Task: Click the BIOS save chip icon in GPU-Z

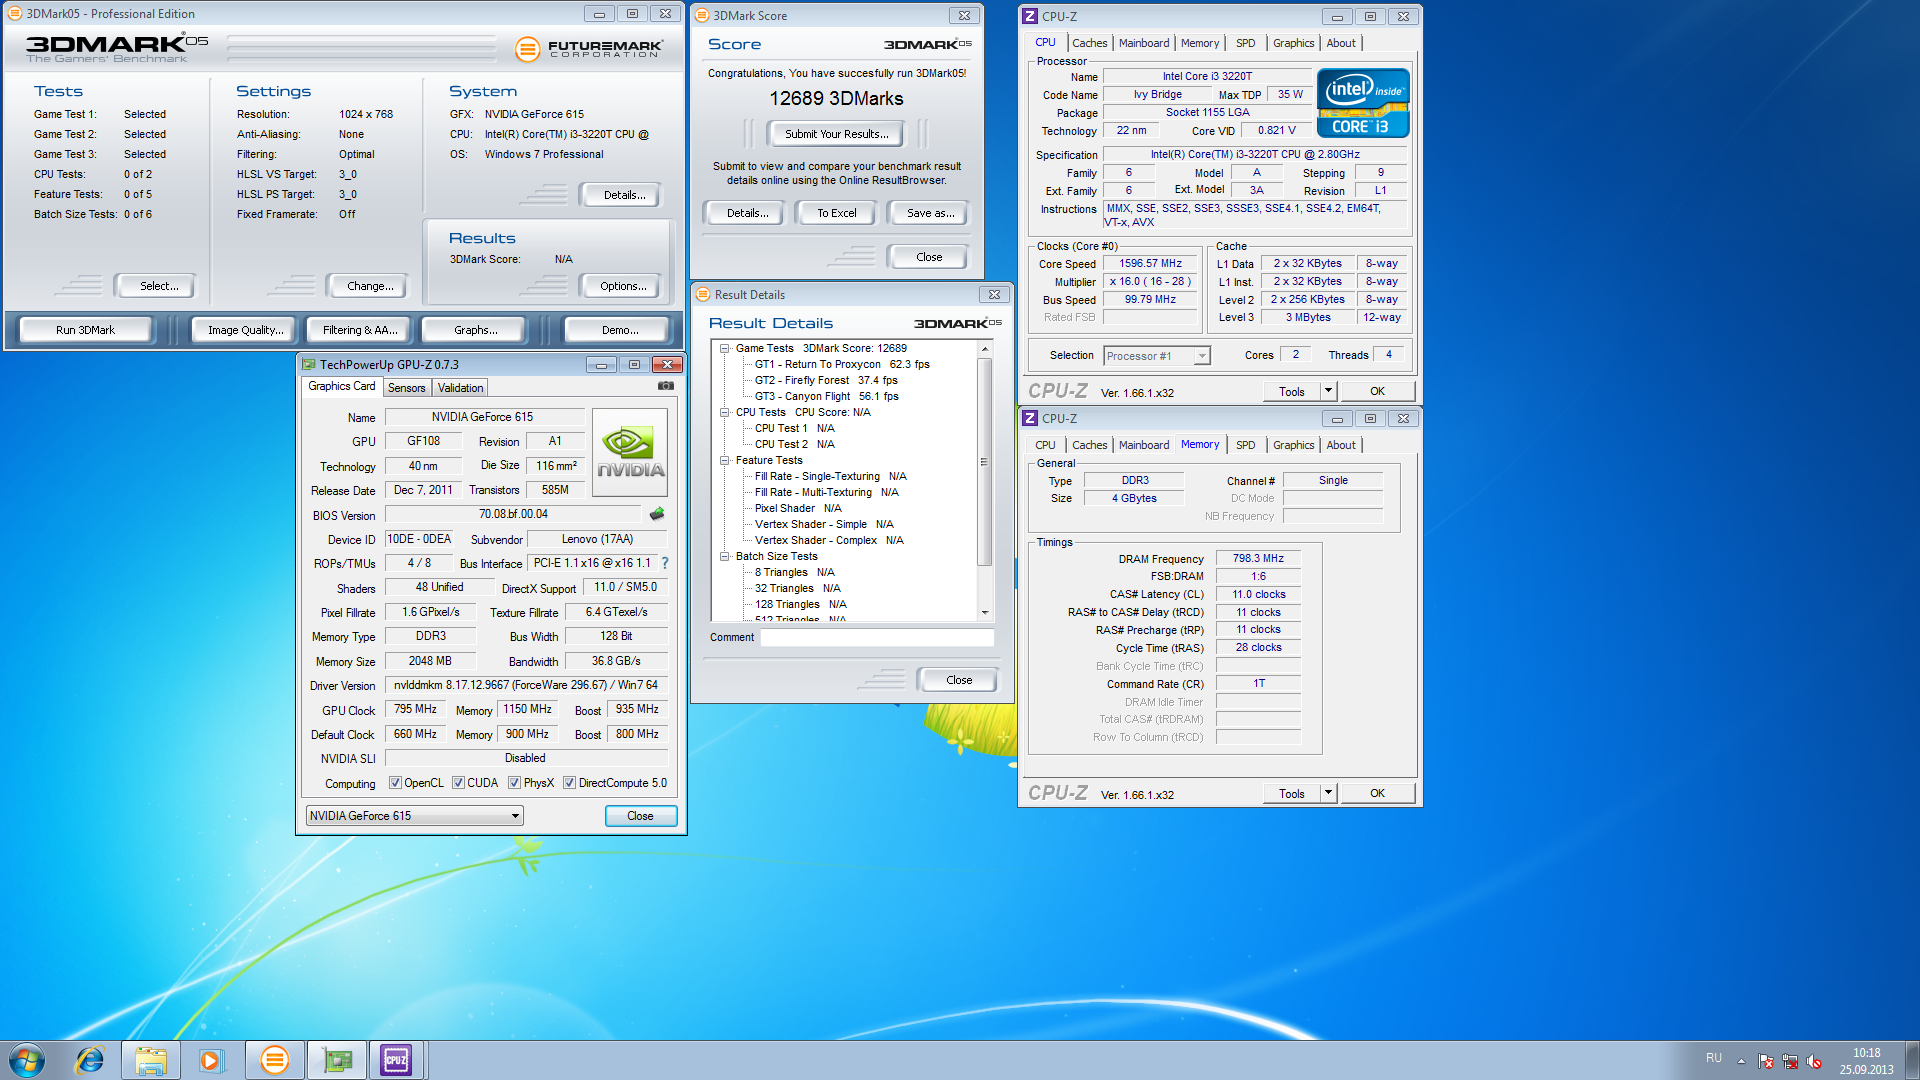Action: click(x=657, y=514)
